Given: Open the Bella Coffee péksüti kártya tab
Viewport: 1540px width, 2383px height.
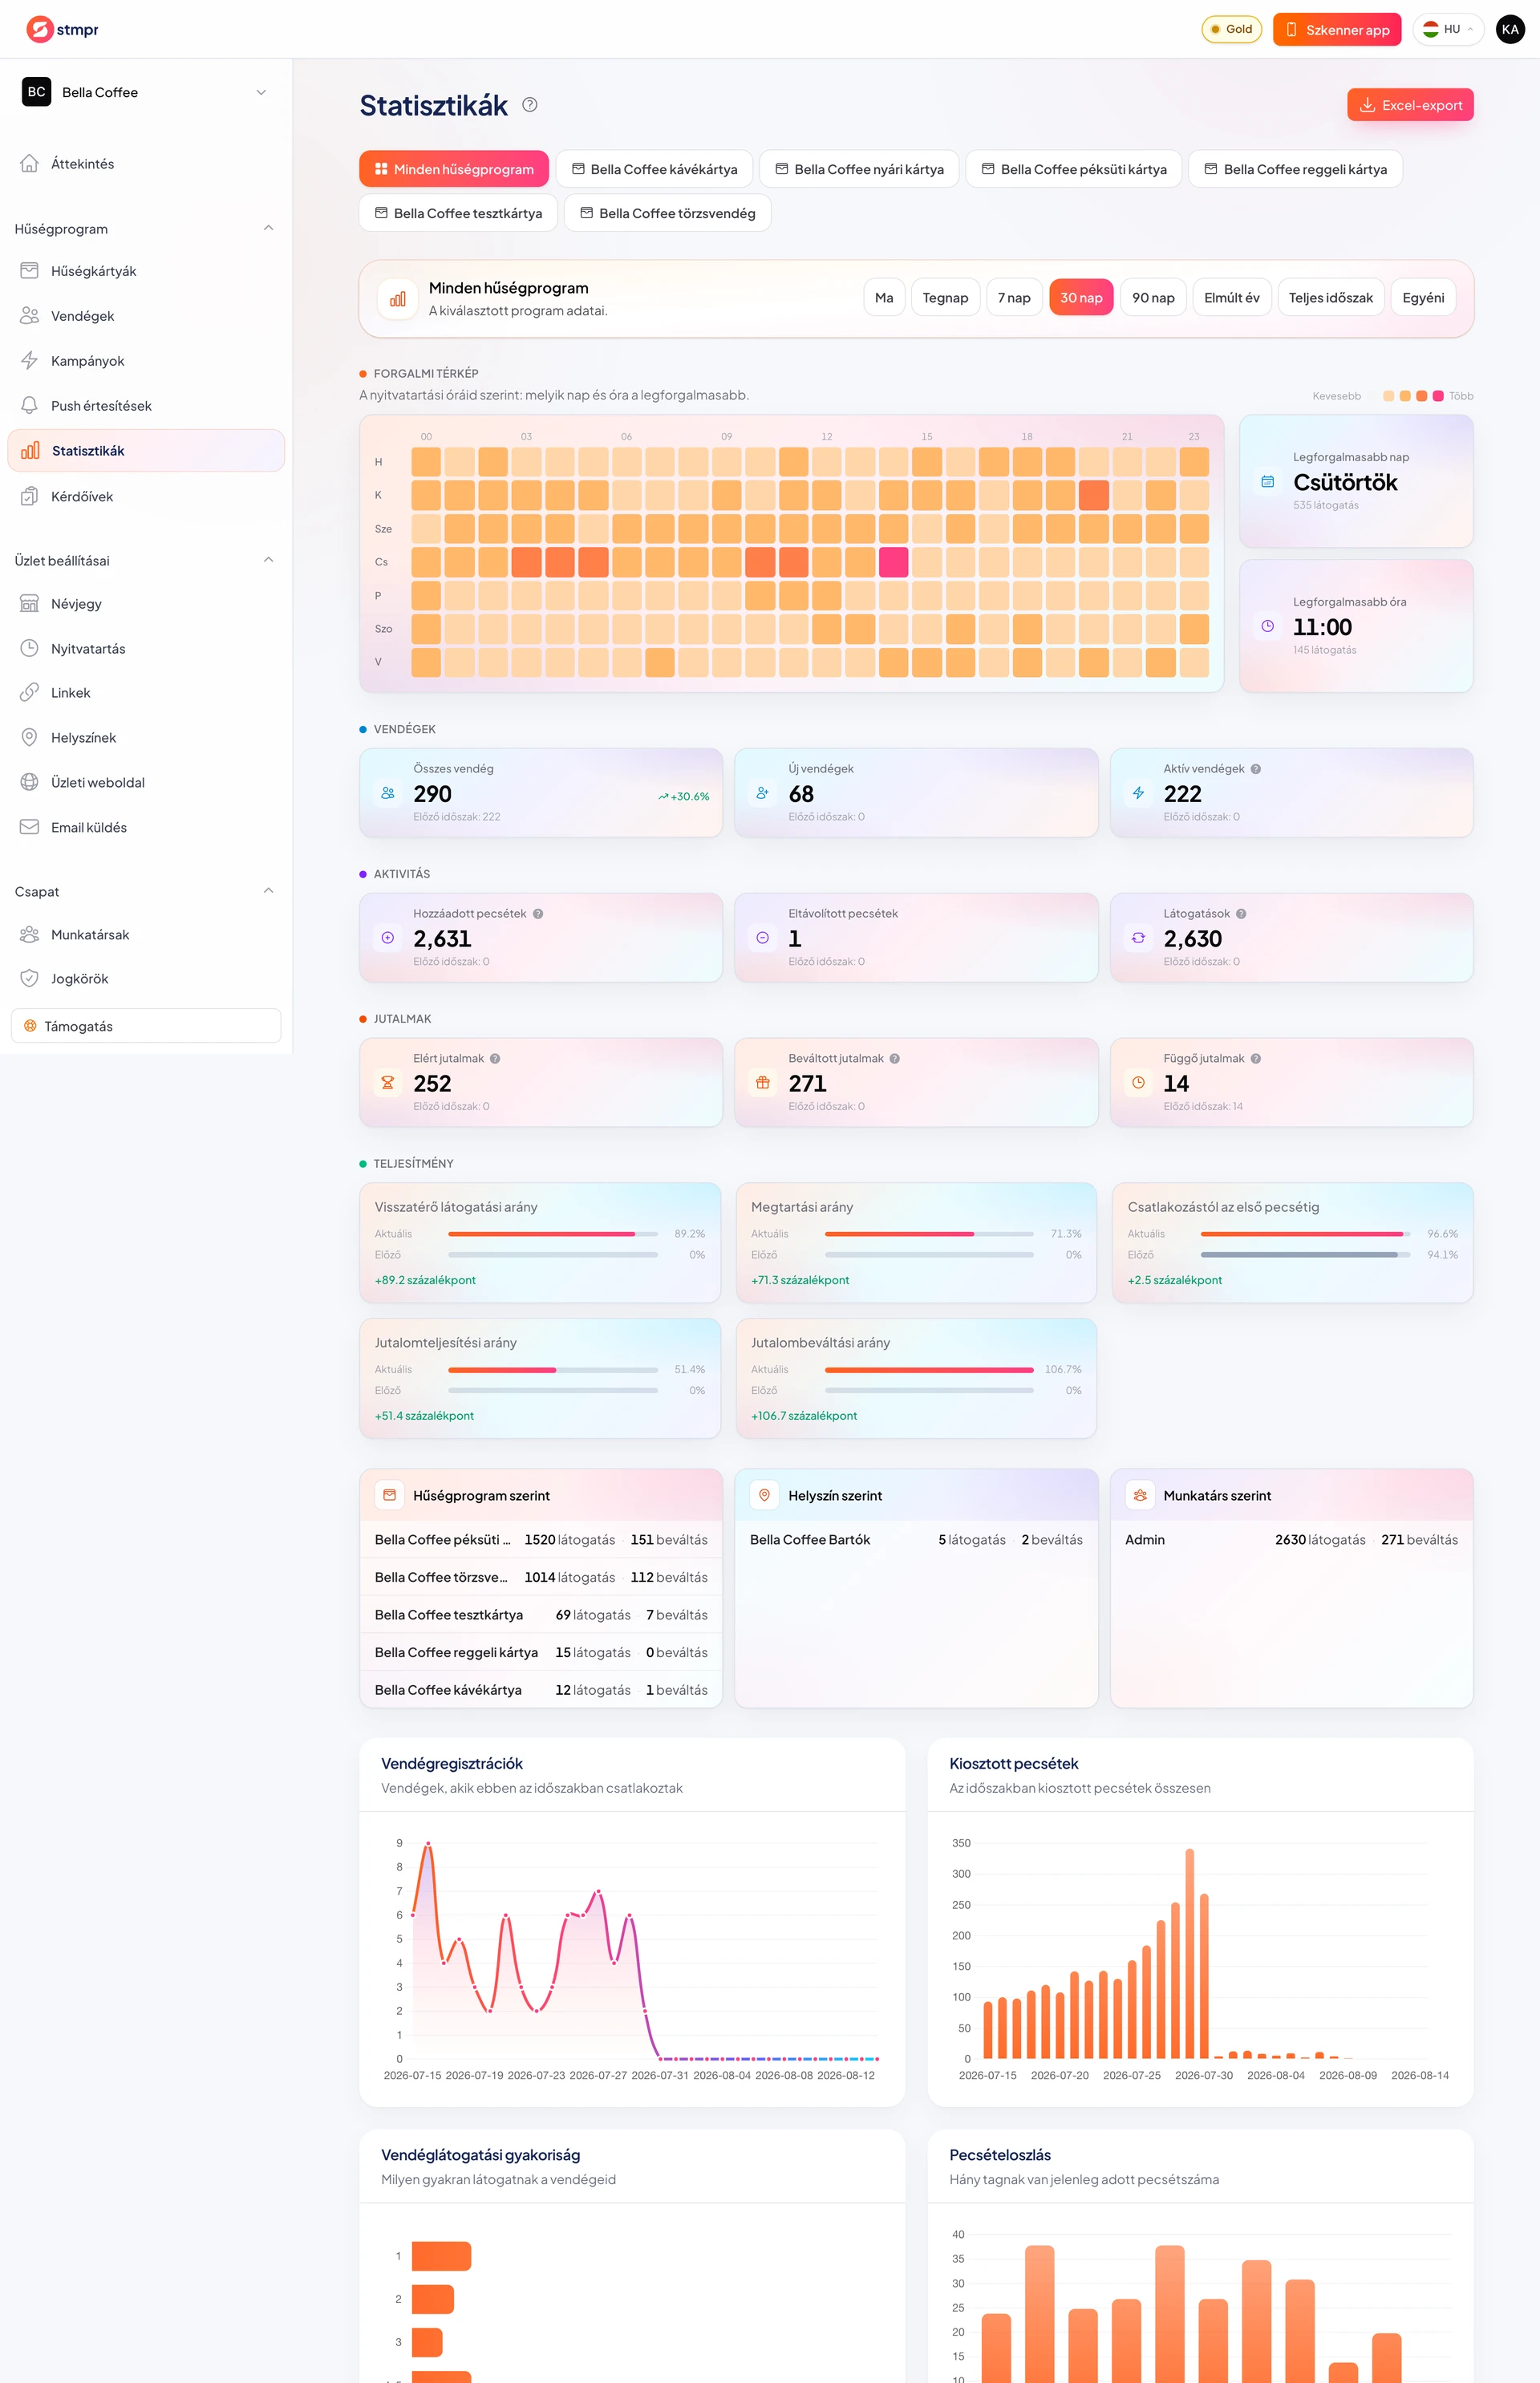Looking at the screenshot, I should [1074, 169].
